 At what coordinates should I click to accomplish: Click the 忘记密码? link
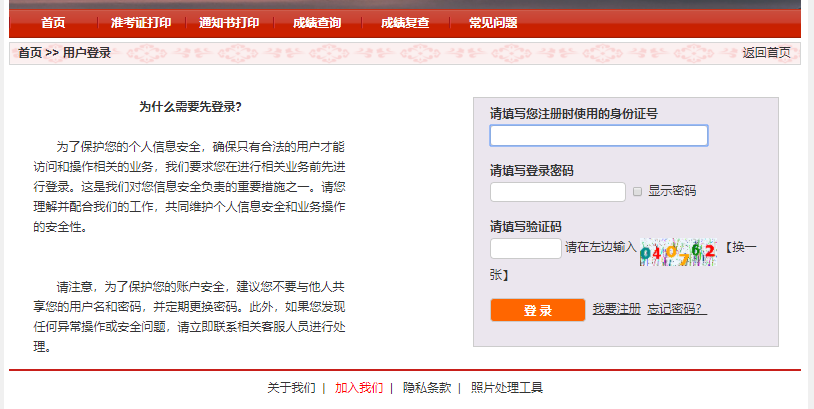(677, 309)
